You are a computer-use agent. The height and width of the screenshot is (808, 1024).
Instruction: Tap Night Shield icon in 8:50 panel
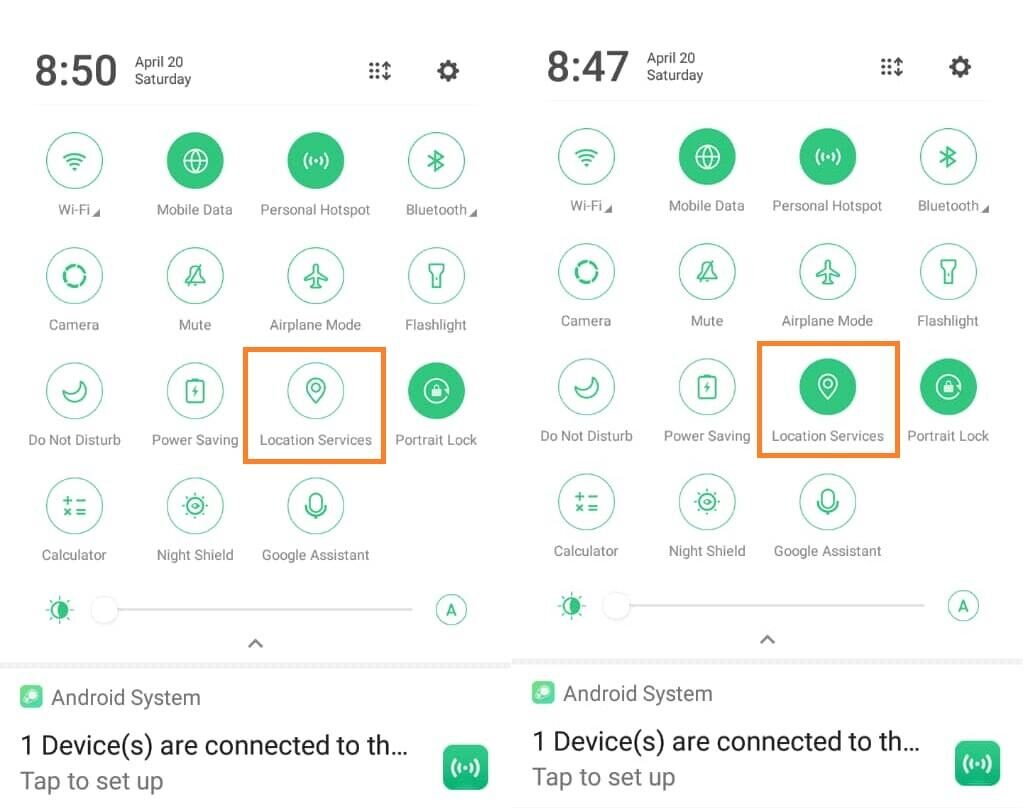click(x=195, y=506)
